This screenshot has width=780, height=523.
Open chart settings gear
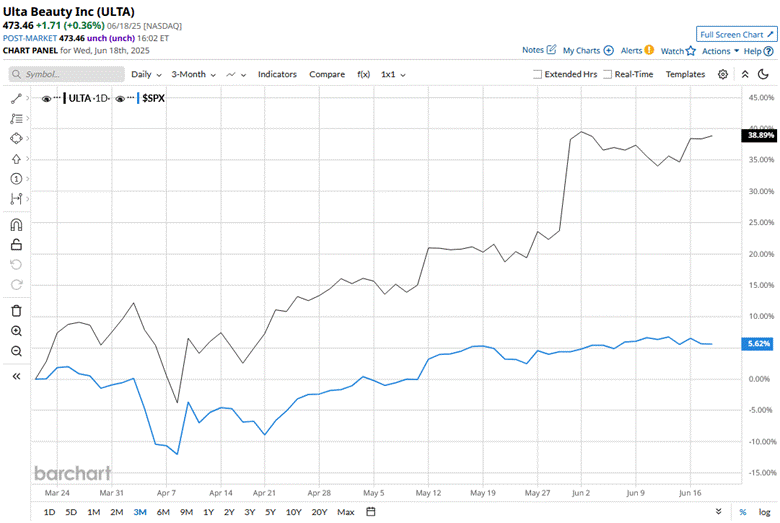tap(723, 74)
